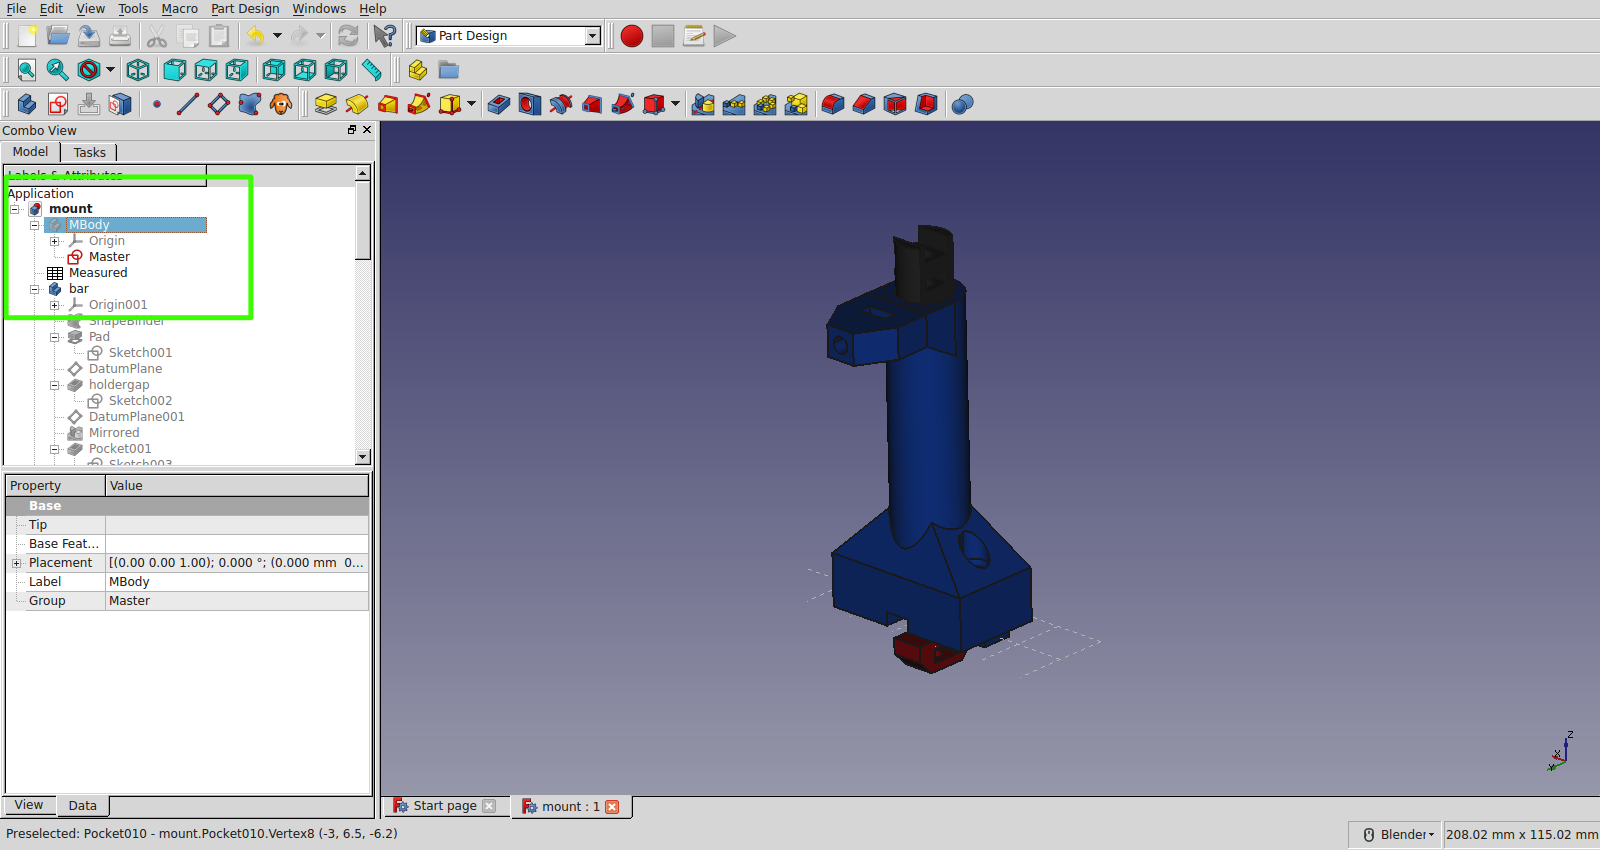This screenshot has height=850, width=1600.
Task: Switch to the Tasks tab
Action: tap(89, 152)
